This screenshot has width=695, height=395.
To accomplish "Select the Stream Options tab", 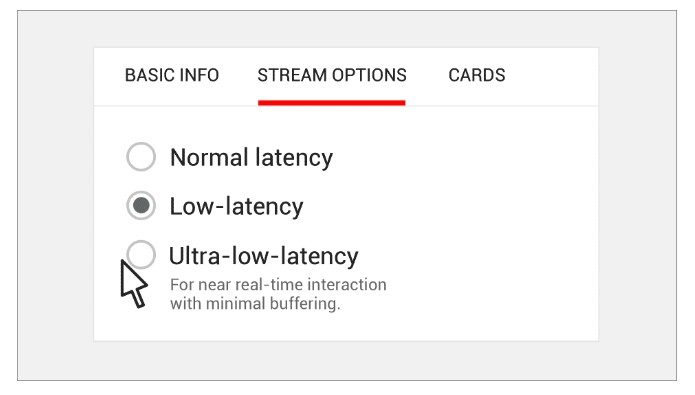I will (332, 75).
